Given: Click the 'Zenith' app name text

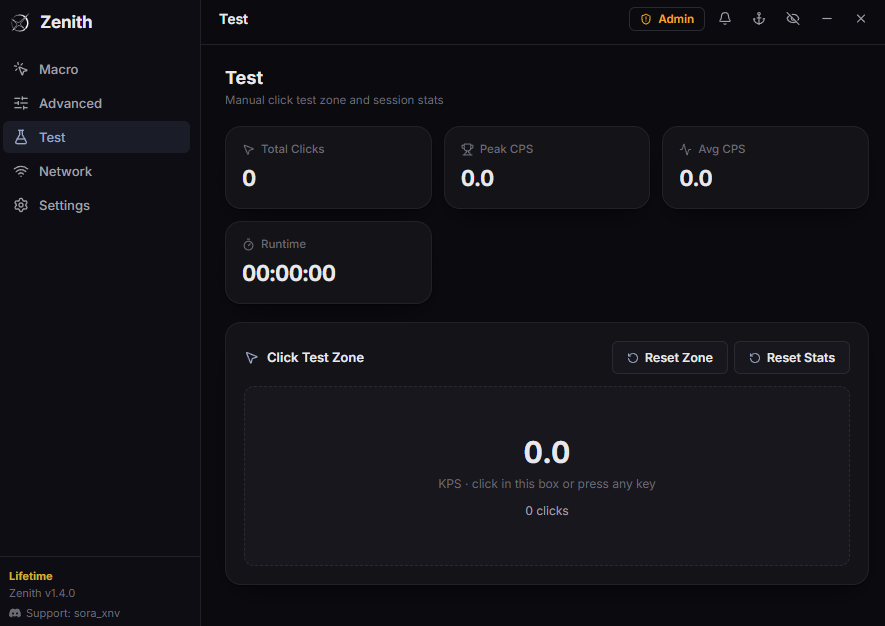Looking at the screenshot, I should [66, 22].
